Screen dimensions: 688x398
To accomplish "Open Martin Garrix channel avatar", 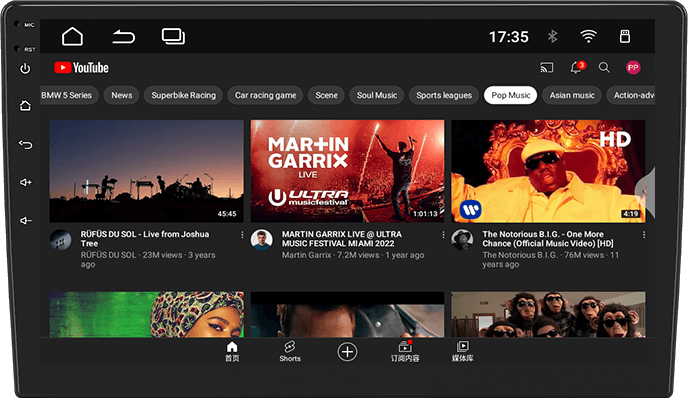I will (x=262, y=240).
